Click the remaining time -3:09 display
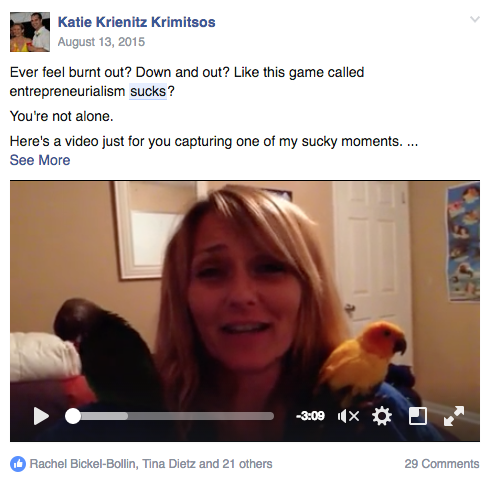The image size is (489, 479). click(x=310, y=416)
